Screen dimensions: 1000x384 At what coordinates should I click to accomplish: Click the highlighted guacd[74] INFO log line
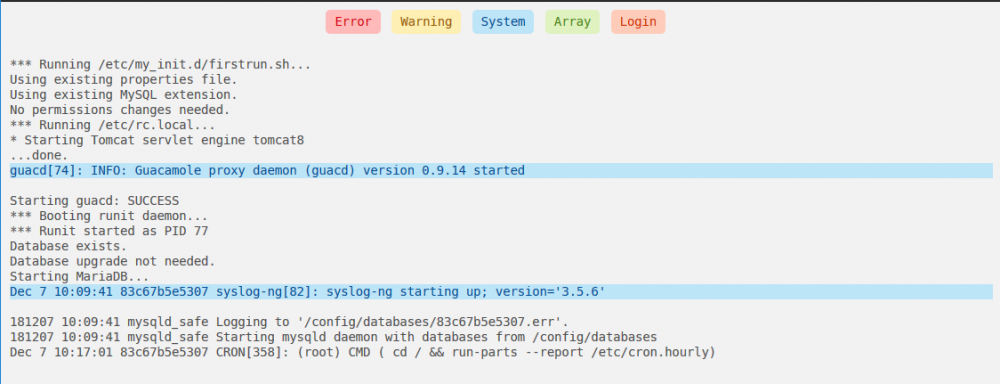click(x=501, y=170)
